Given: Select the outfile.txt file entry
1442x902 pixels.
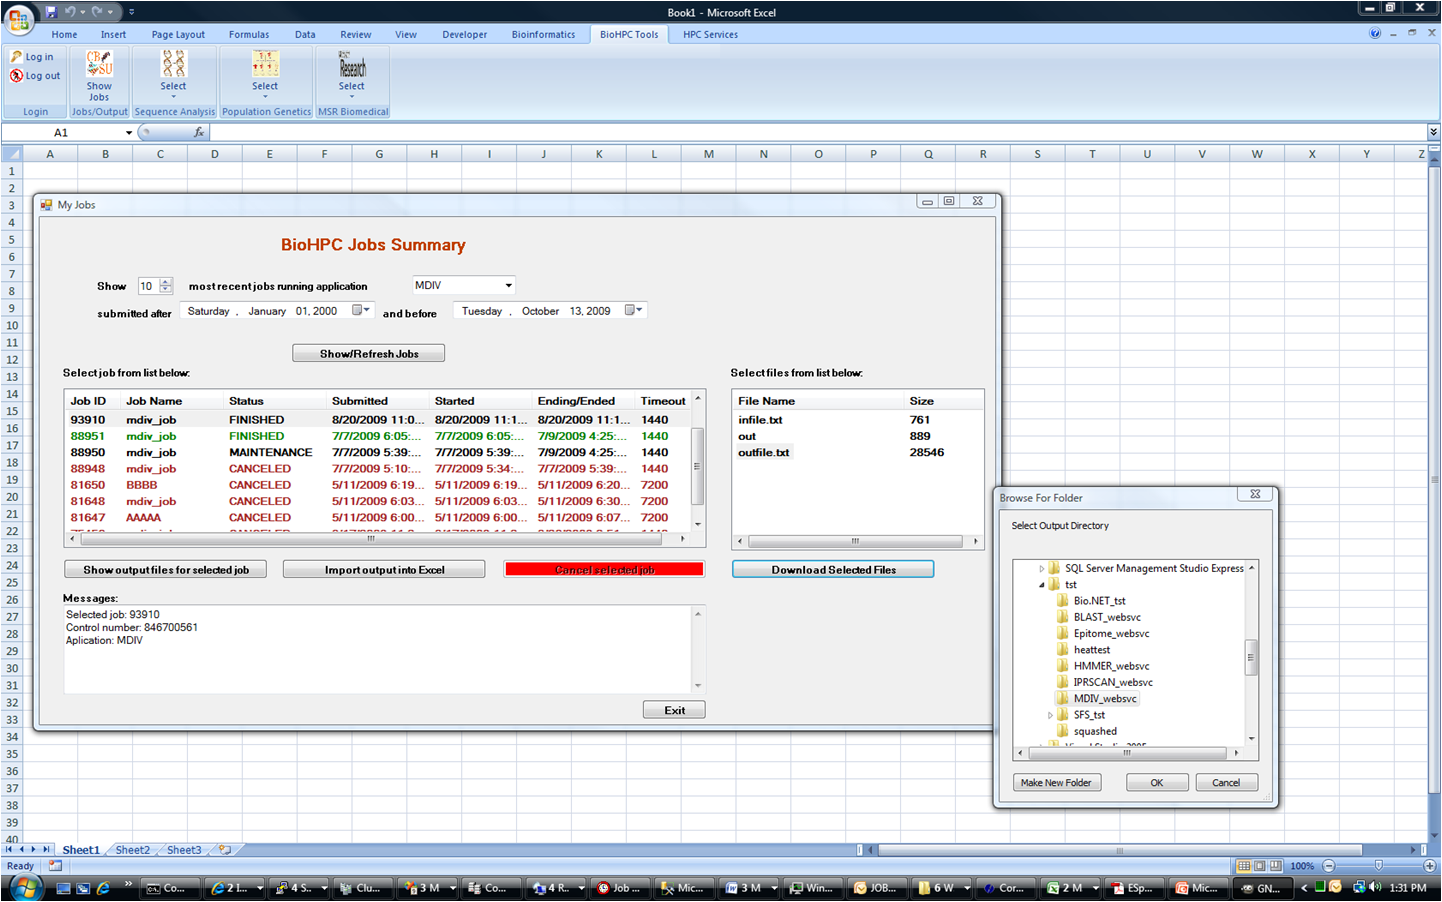Looking at the screenshot, I should point(764,452).
